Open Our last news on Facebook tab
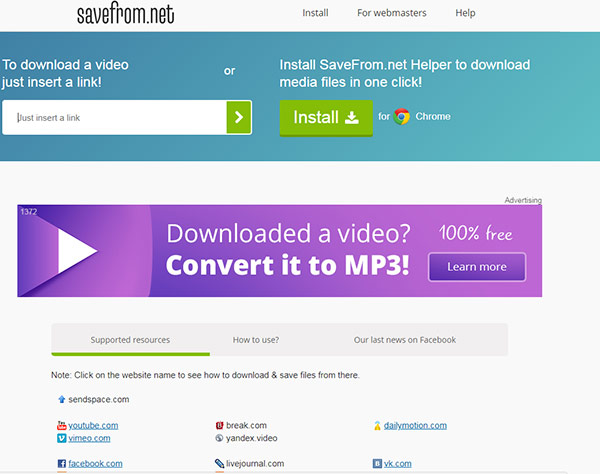600x474 pixels. 405,340
